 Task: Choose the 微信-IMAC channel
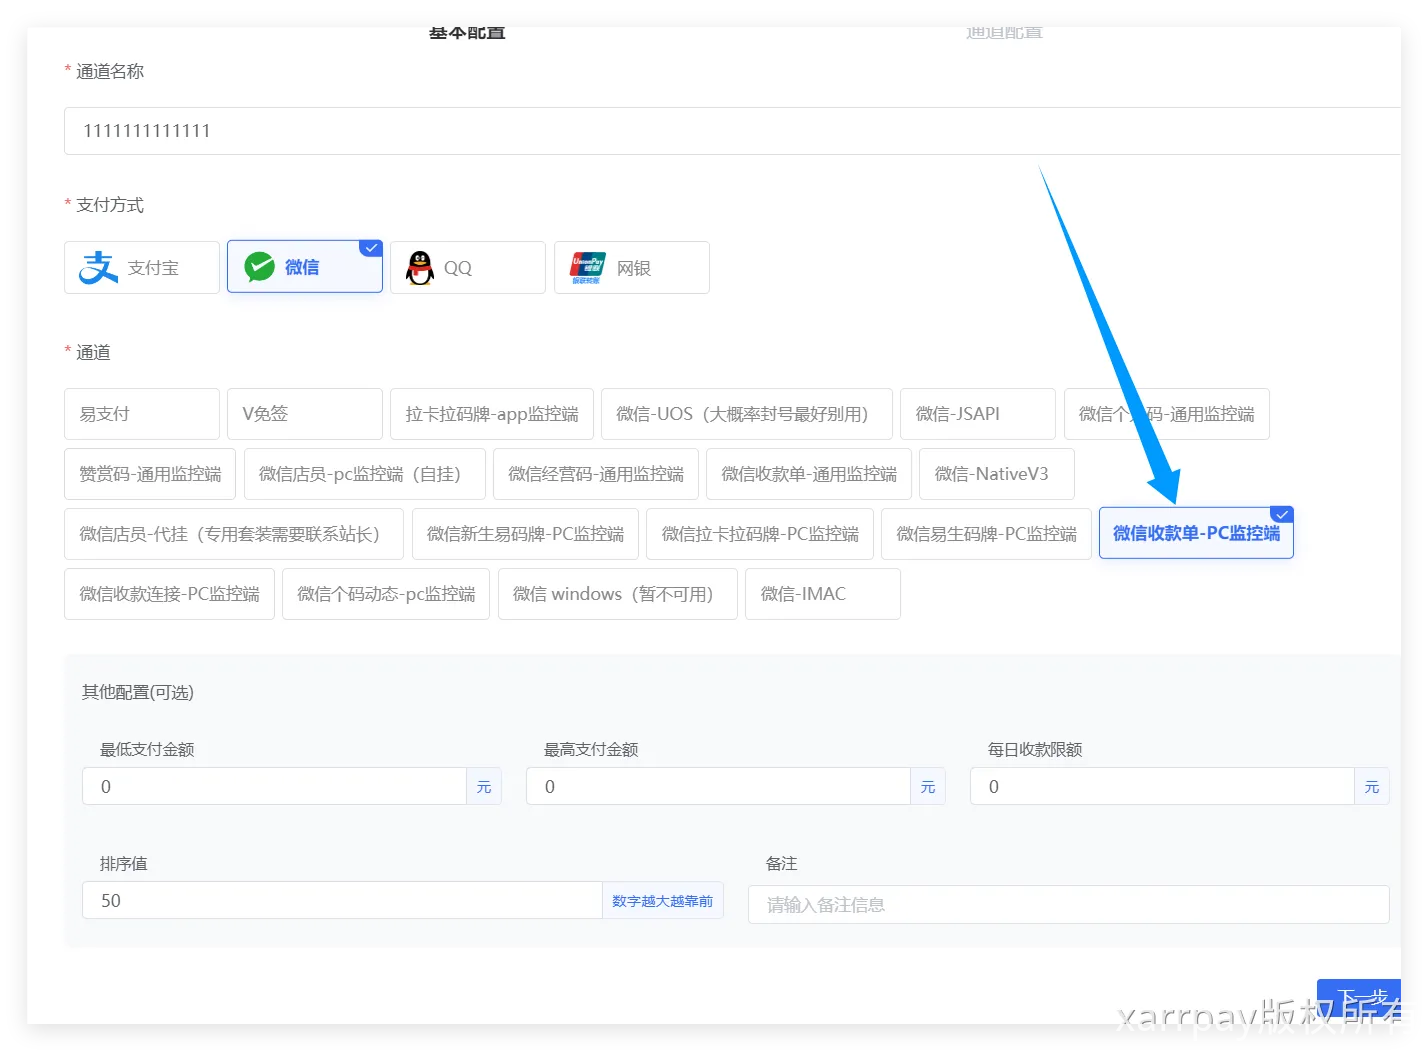click(822, 594)
